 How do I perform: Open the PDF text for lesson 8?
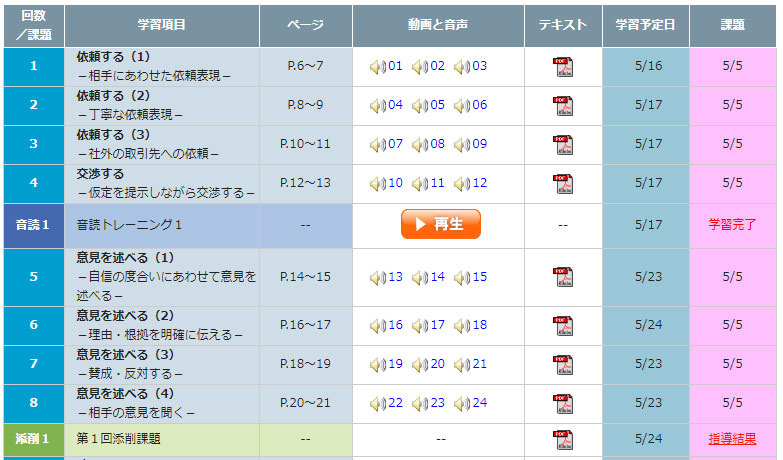(x=563, y=404)
